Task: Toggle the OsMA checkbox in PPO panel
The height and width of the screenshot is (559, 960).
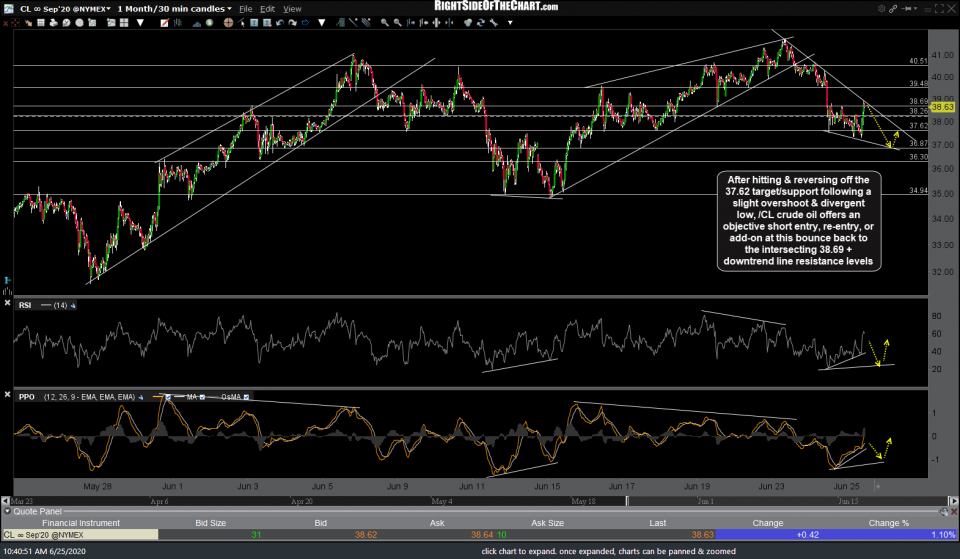Action: tap(246, 397)
